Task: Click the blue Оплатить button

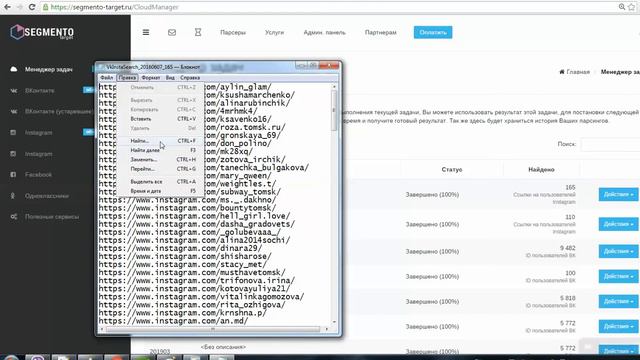Action: tap(433, 32)
